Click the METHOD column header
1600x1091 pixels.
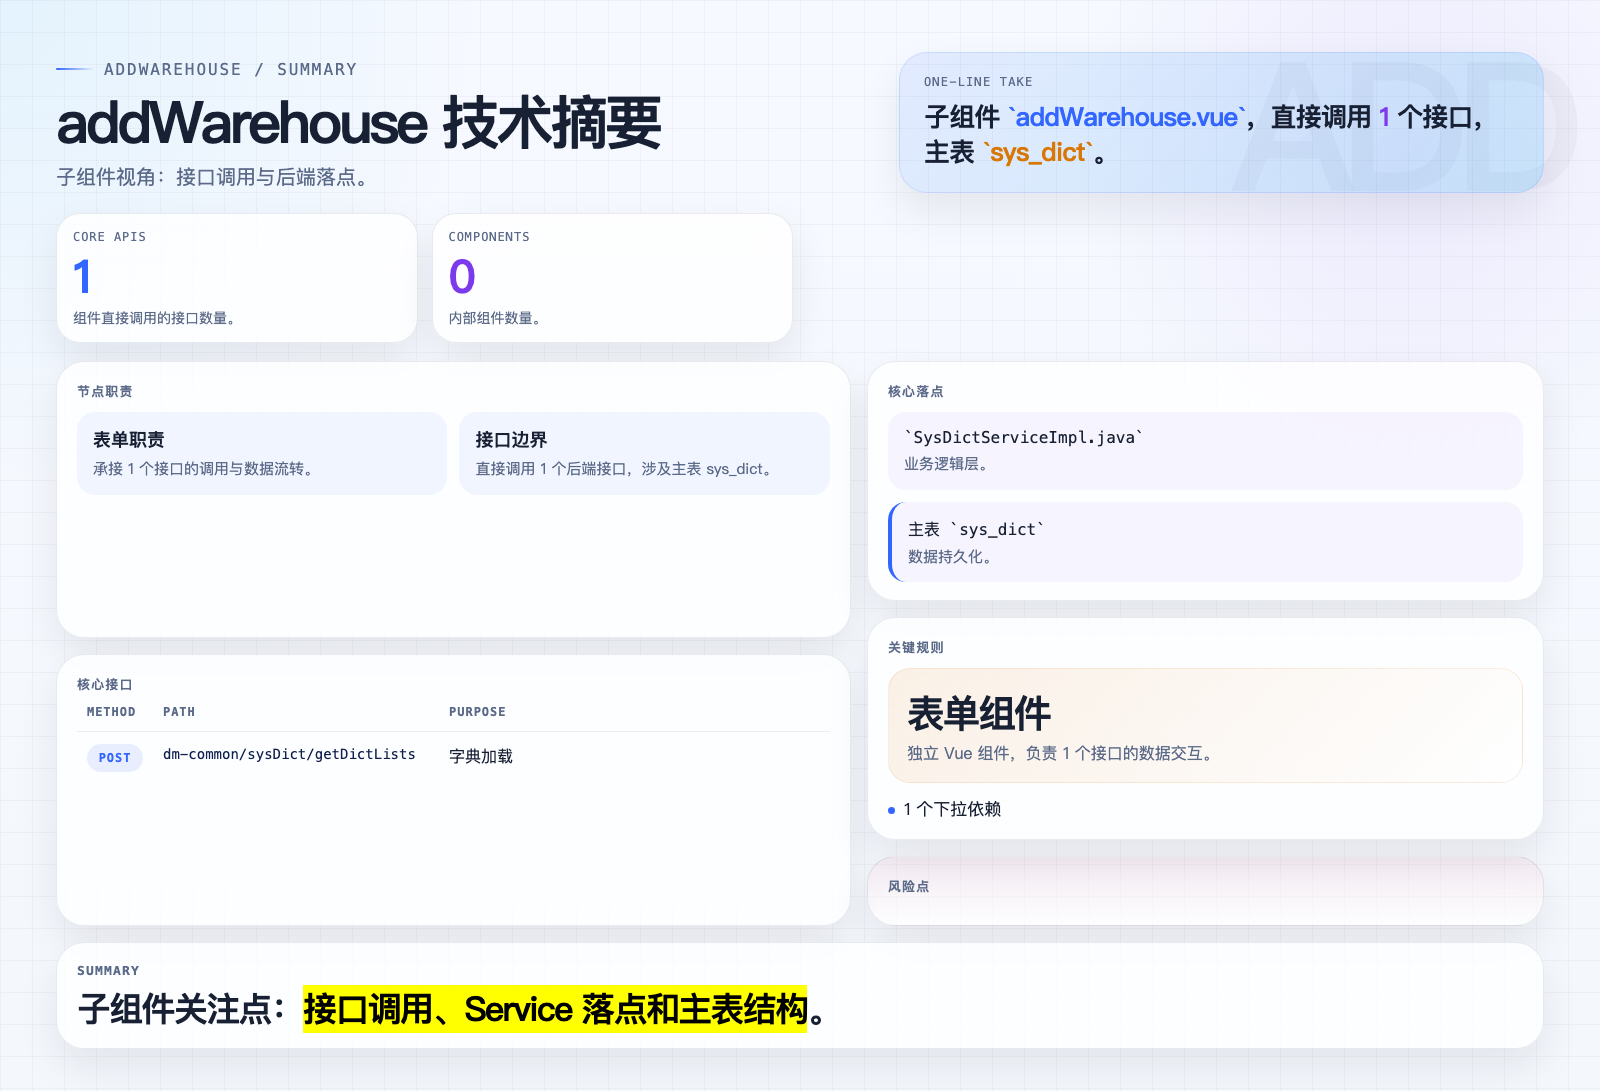tap(111, 712)
